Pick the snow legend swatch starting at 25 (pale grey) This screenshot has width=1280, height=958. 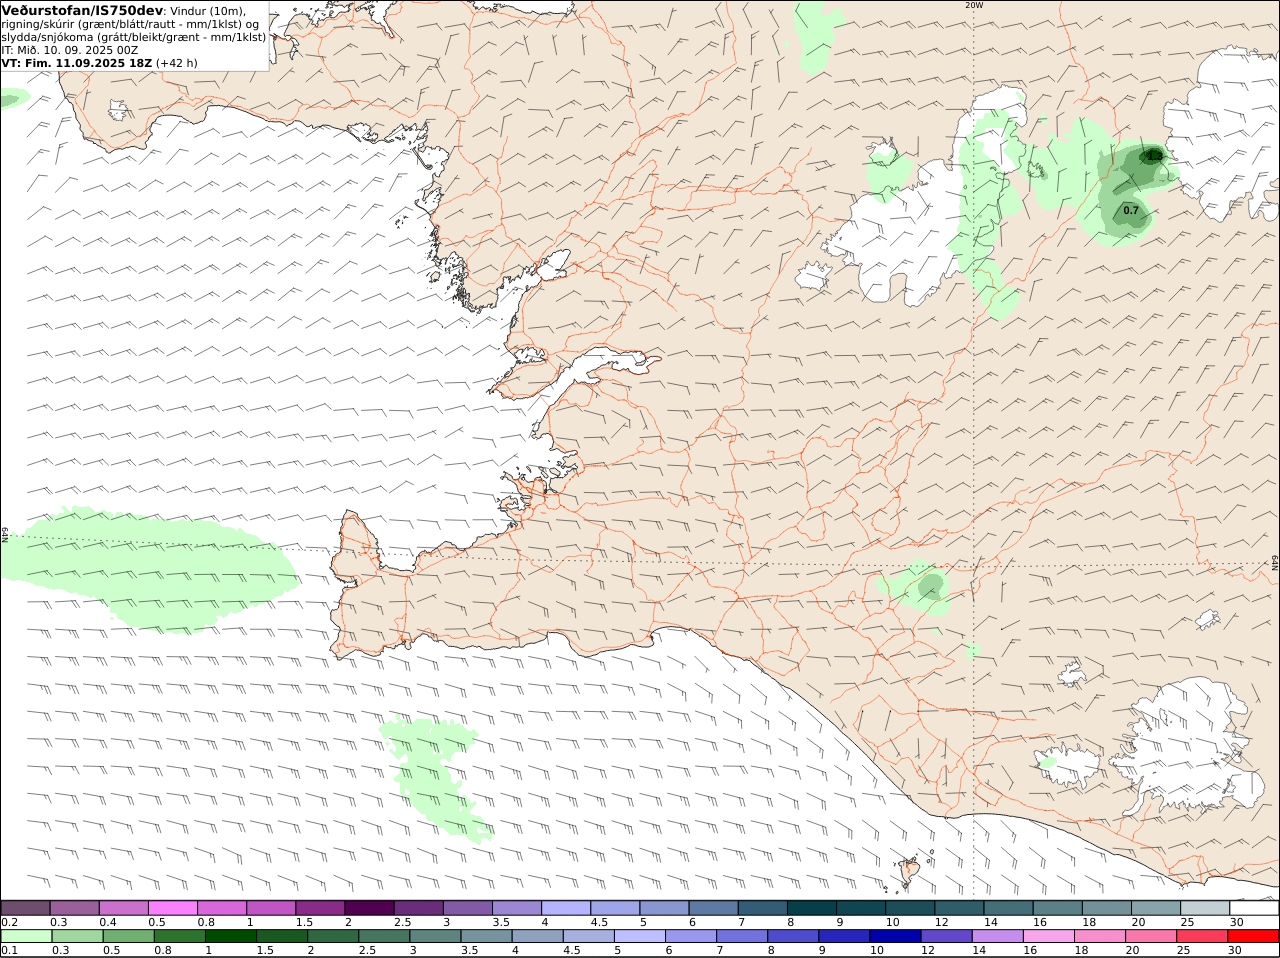coord(1204,907)
